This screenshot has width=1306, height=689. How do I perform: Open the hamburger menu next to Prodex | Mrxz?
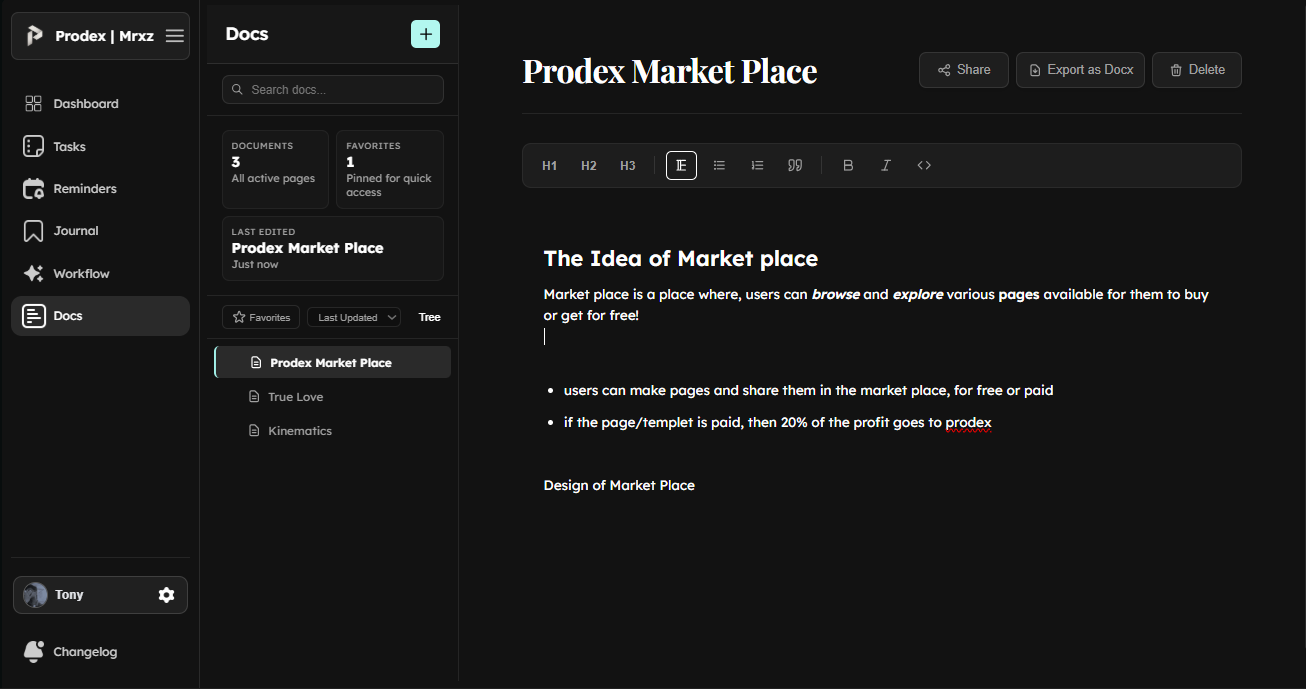(x=174, y=35)
